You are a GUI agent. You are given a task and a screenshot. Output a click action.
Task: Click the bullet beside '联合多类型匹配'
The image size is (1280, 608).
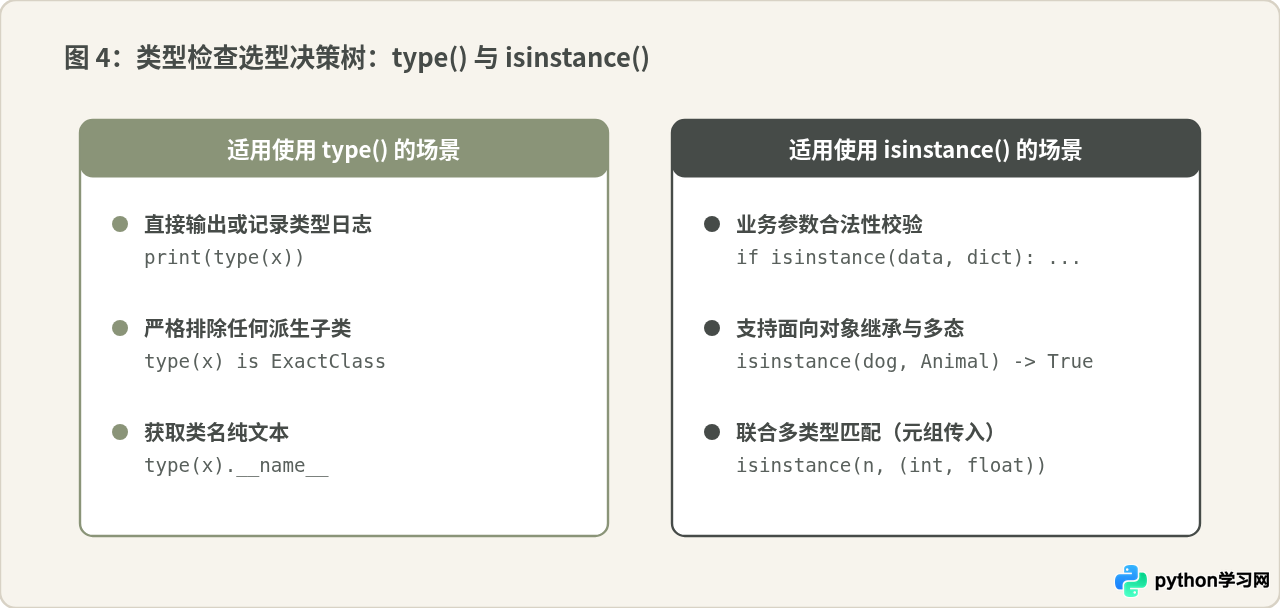click(712, 432)
